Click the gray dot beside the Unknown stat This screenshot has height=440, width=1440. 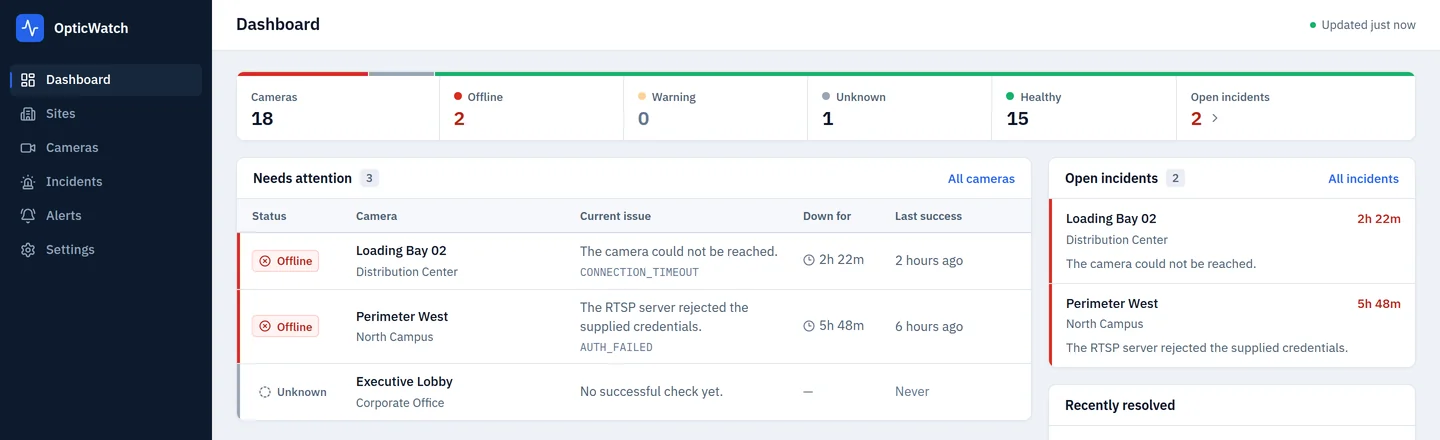(826, 96)
